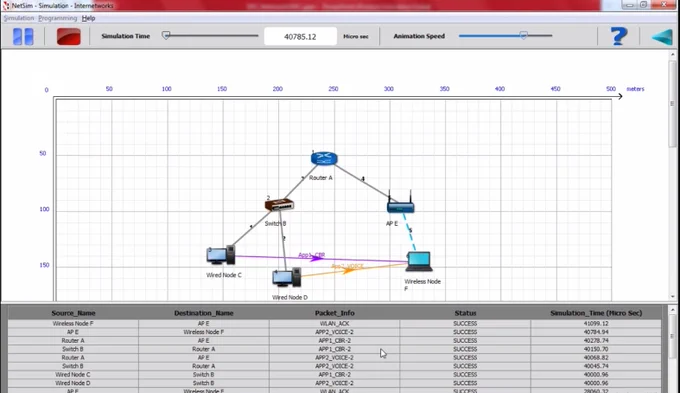Pause the simulation with the pause icon

click(x=23, y=36)
